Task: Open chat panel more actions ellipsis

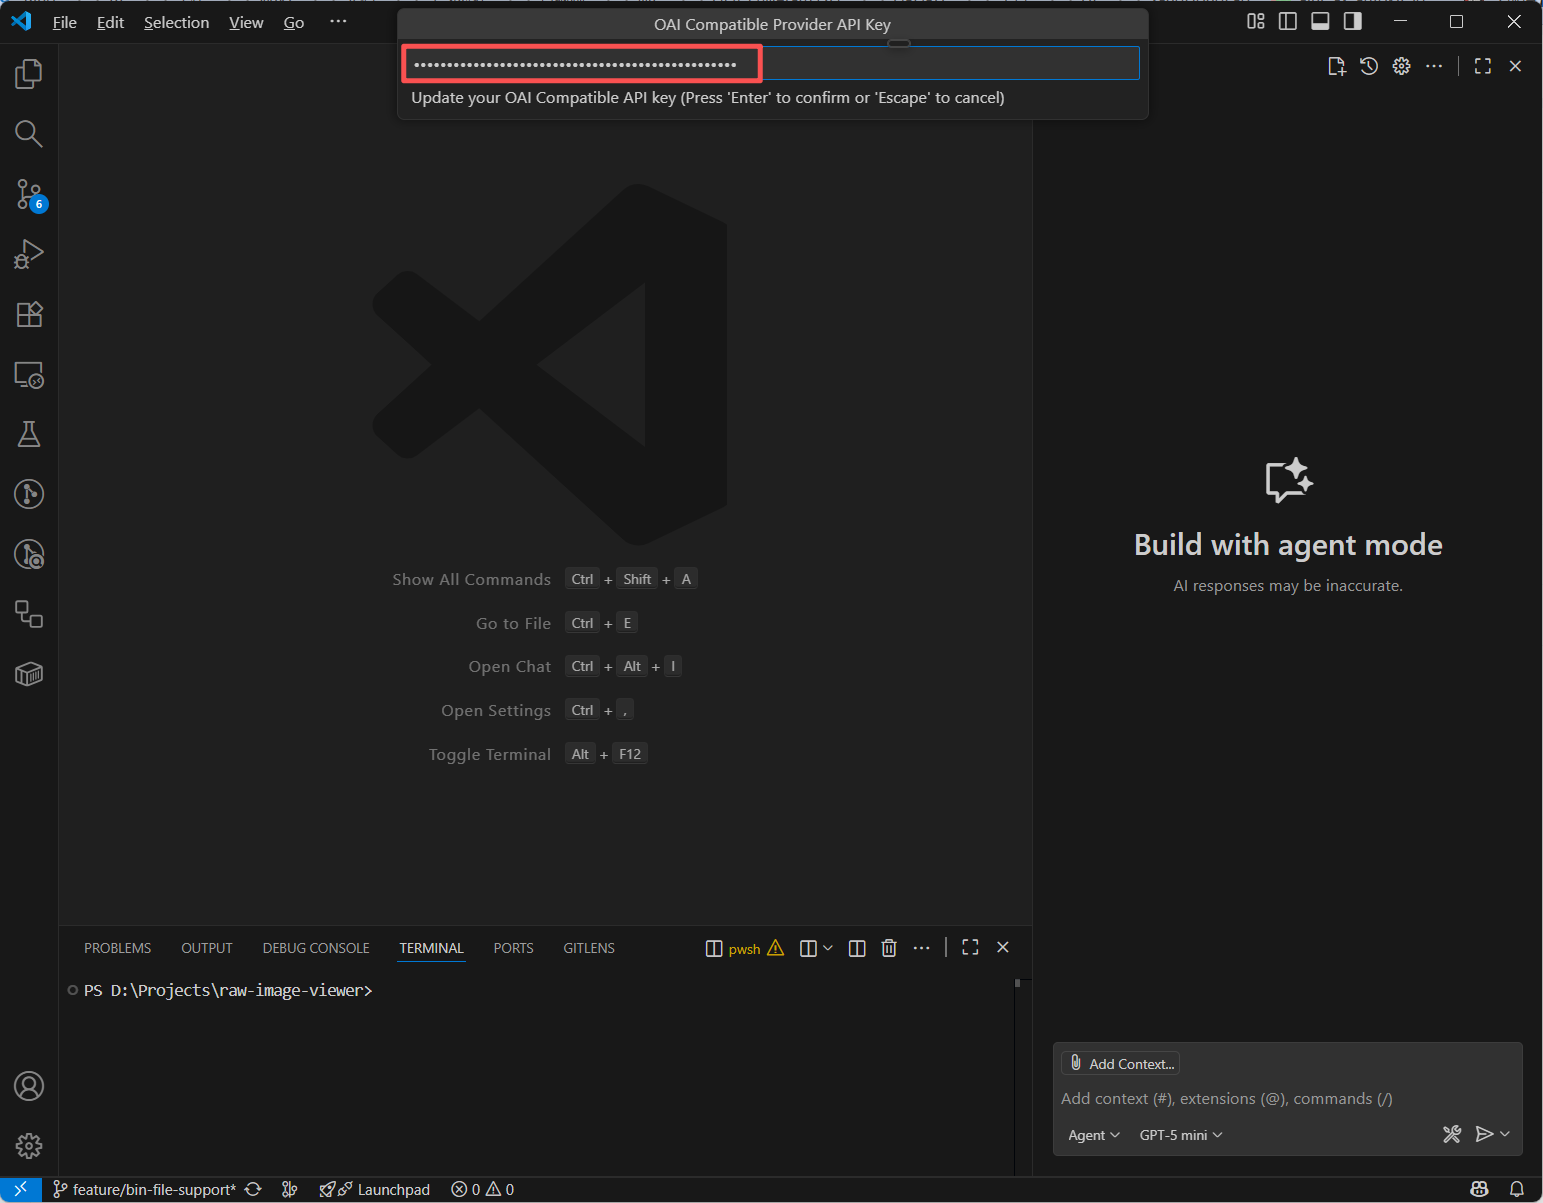Action: pyautogui.click(x=1434, y=66)
